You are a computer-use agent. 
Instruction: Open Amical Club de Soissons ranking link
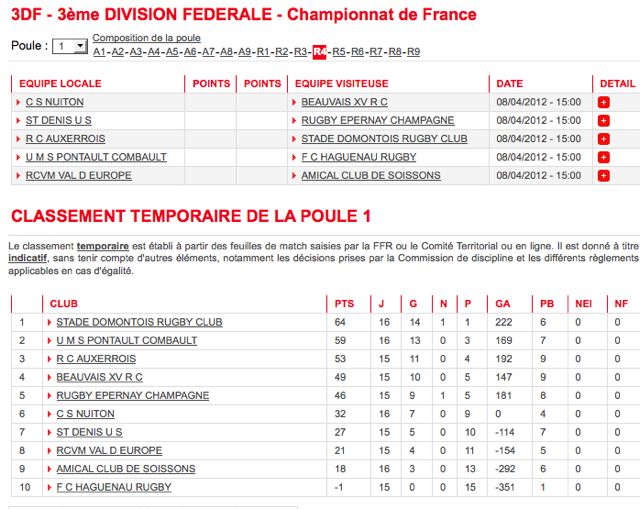[126, 469]
